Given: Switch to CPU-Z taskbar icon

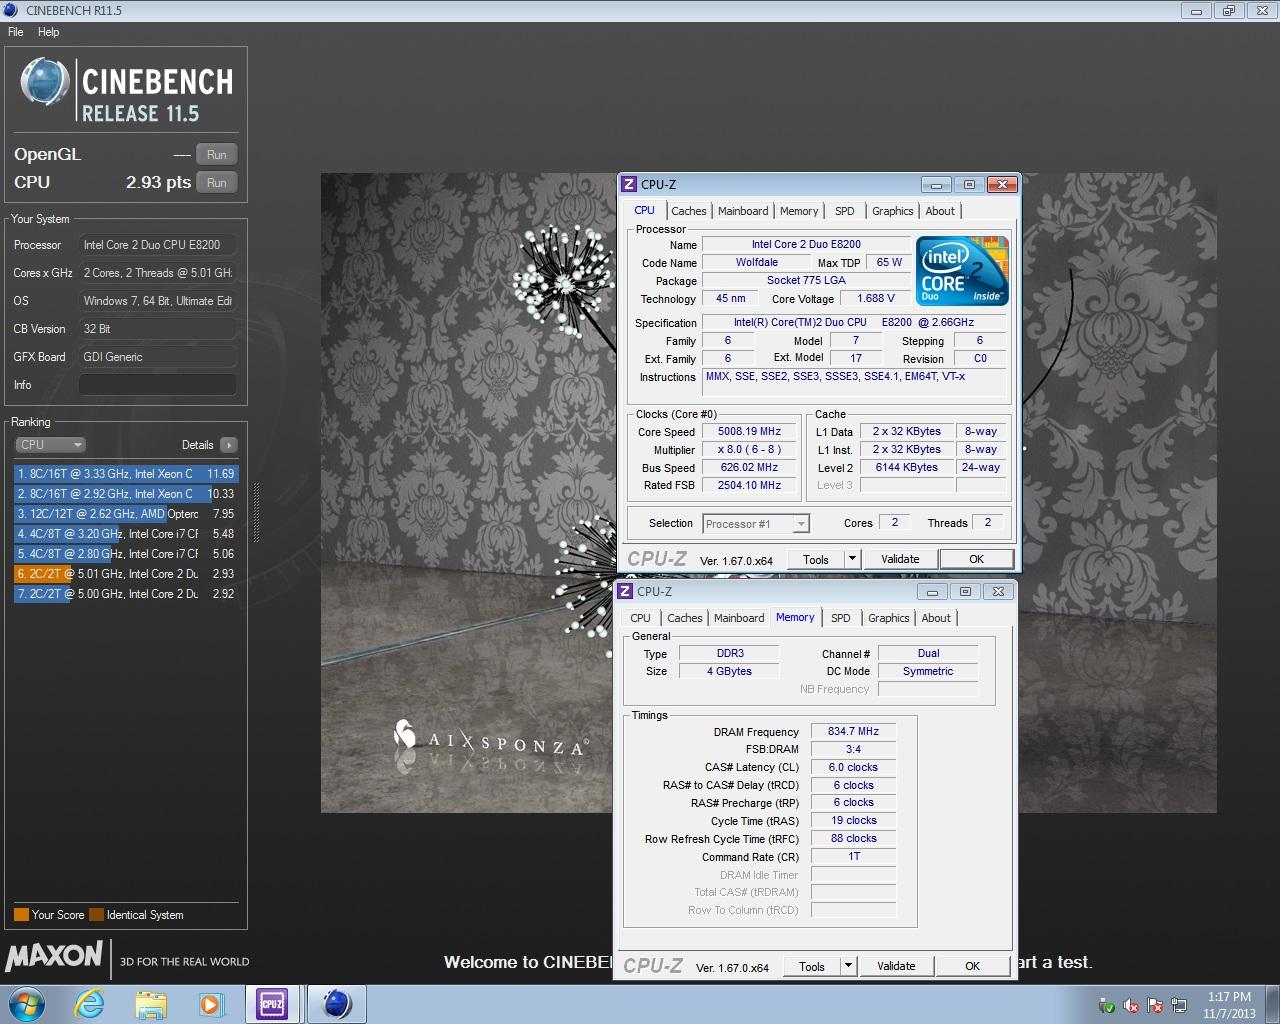Looking at the screenshot, I should (272, 1004).
